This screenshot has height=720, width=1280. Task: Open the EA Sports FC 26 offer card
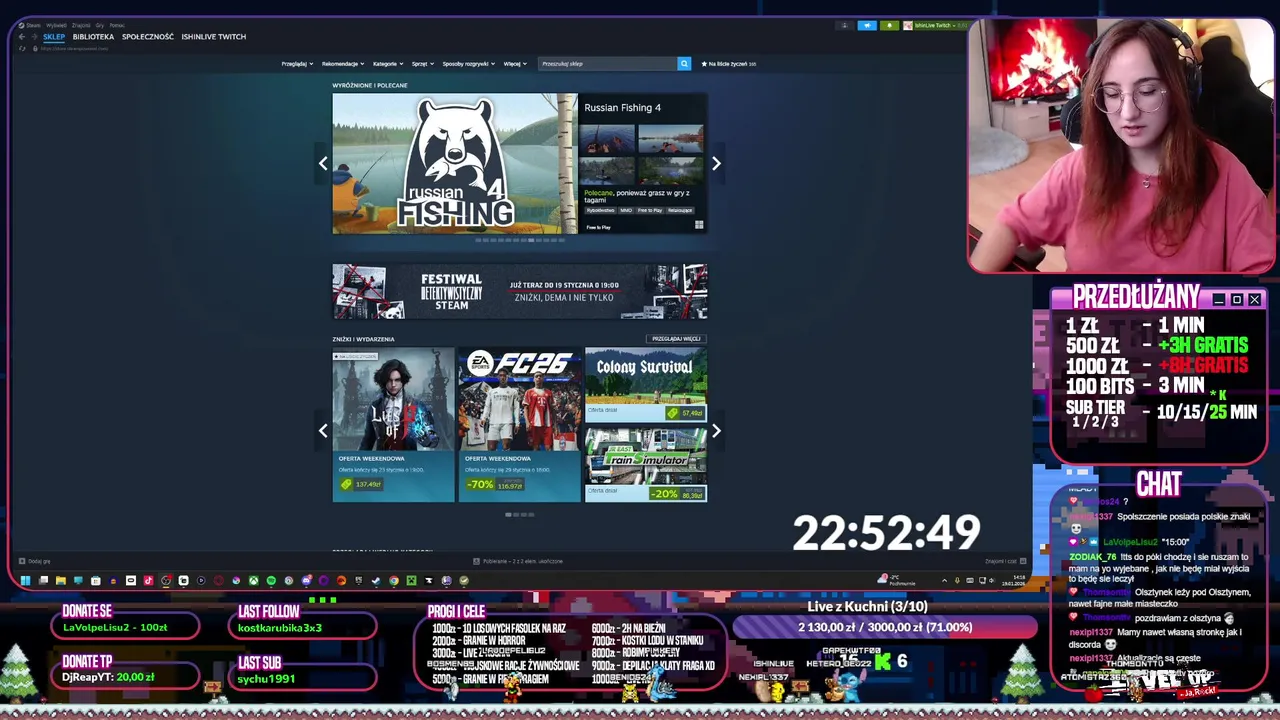(520, 424)
